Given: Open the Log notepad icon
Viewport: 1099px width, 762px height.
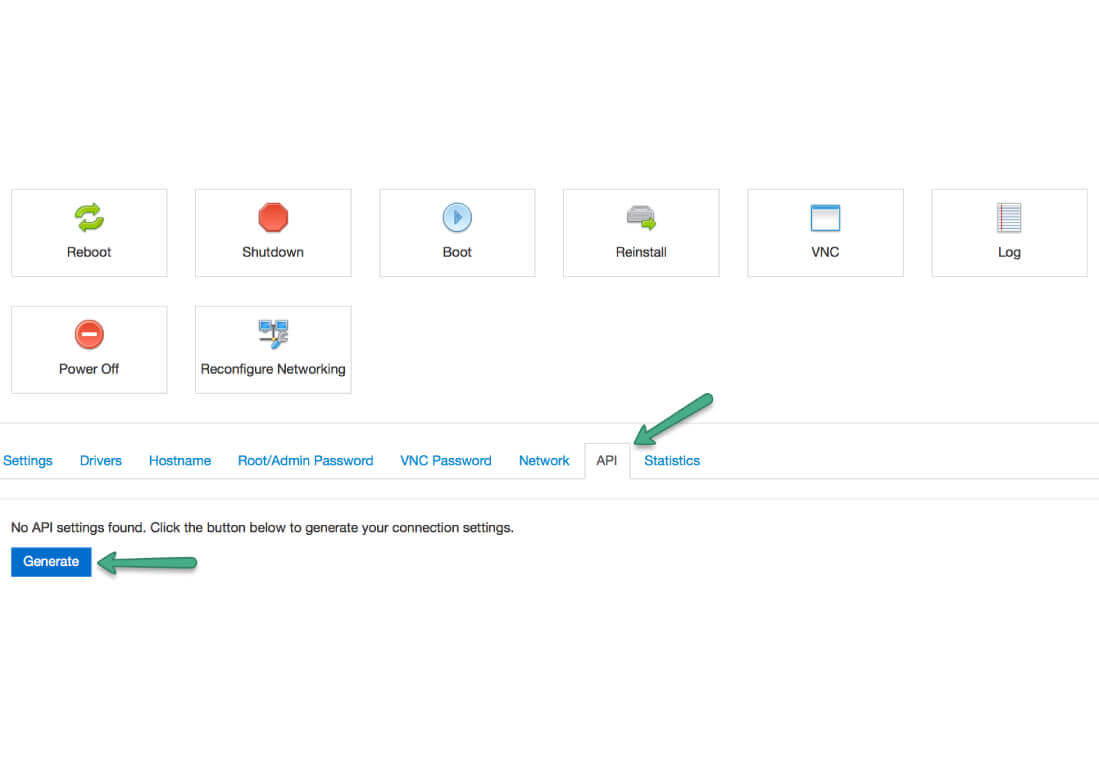Looking at the screenshot, I should [1009, 217].
